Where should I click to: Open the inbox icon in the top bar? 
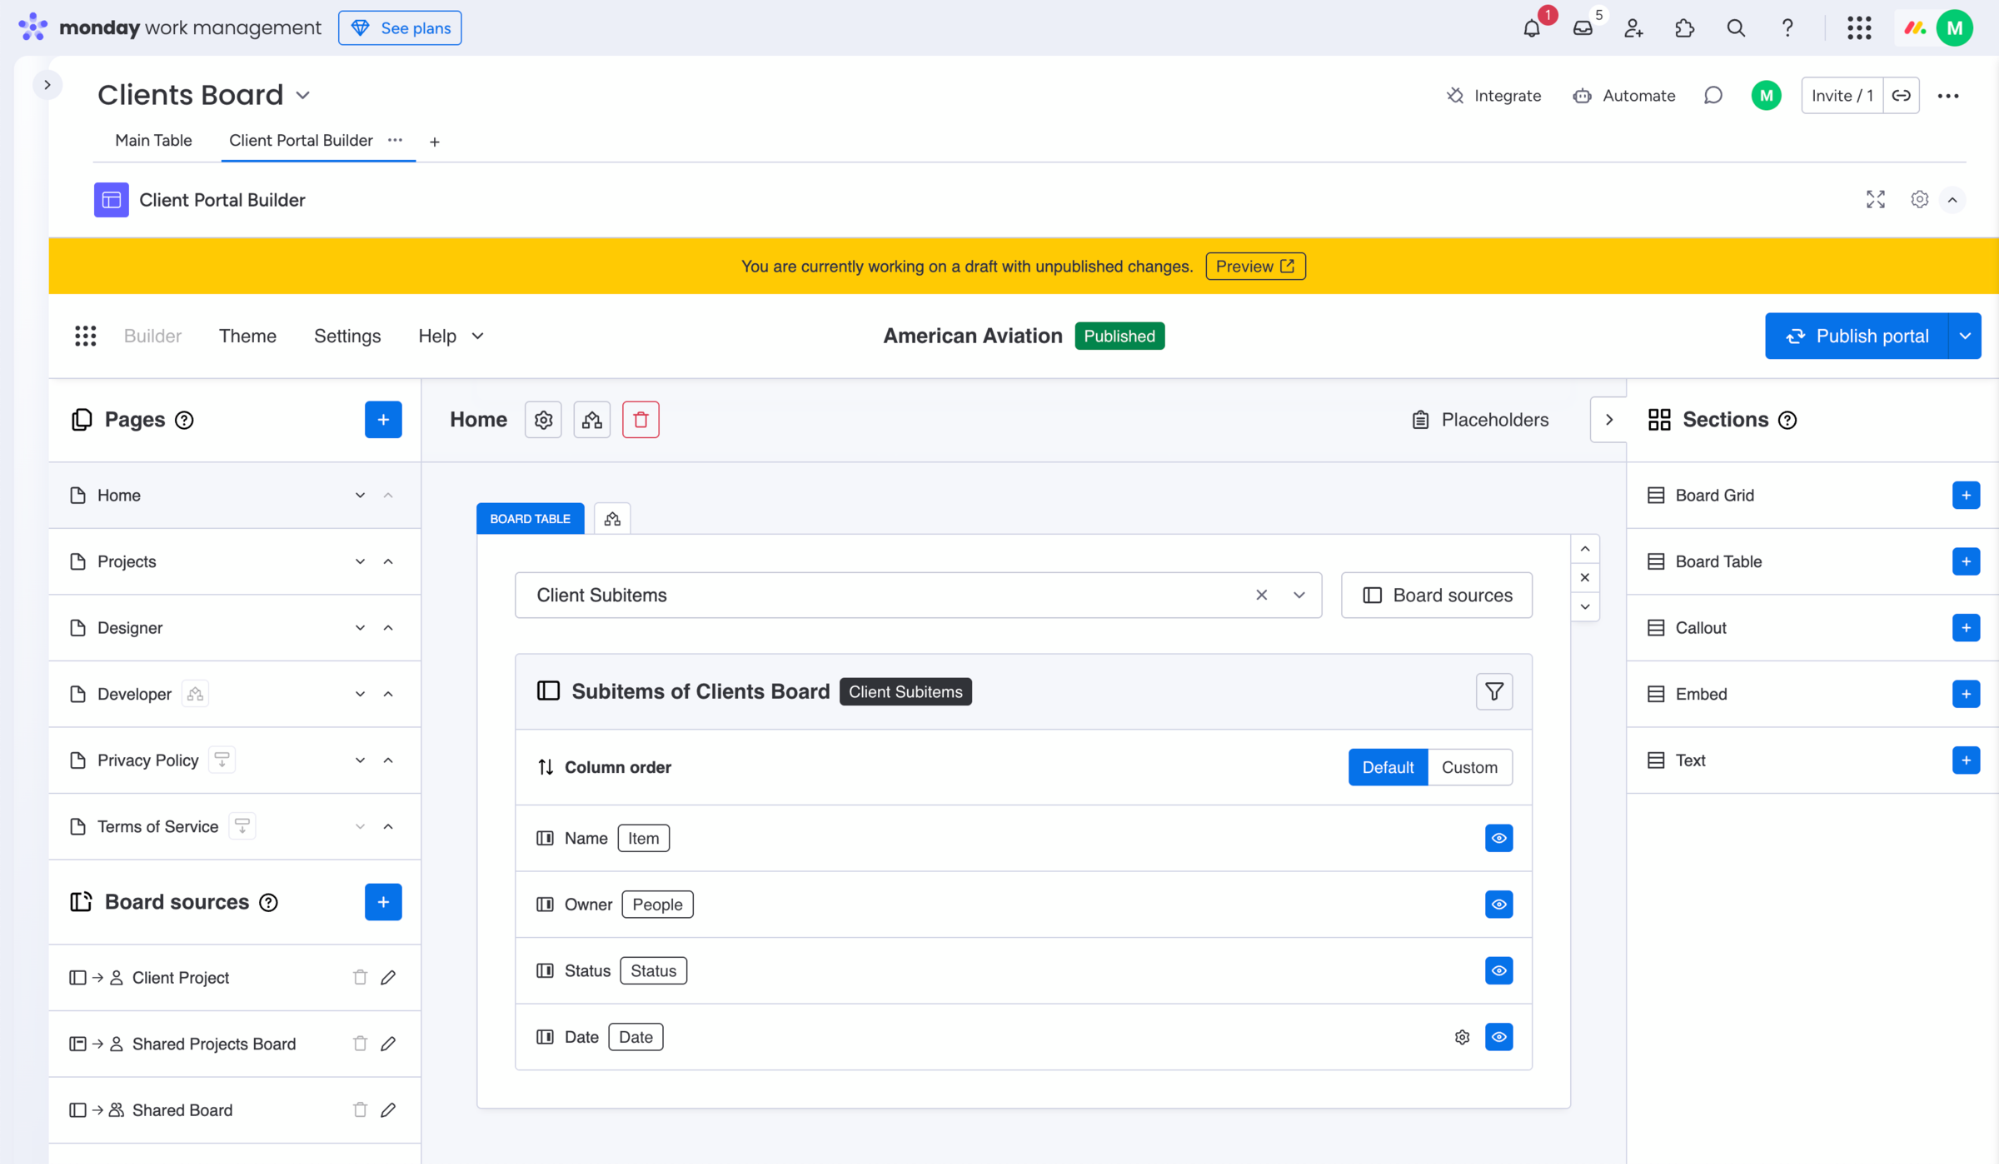click(1582, 28)
